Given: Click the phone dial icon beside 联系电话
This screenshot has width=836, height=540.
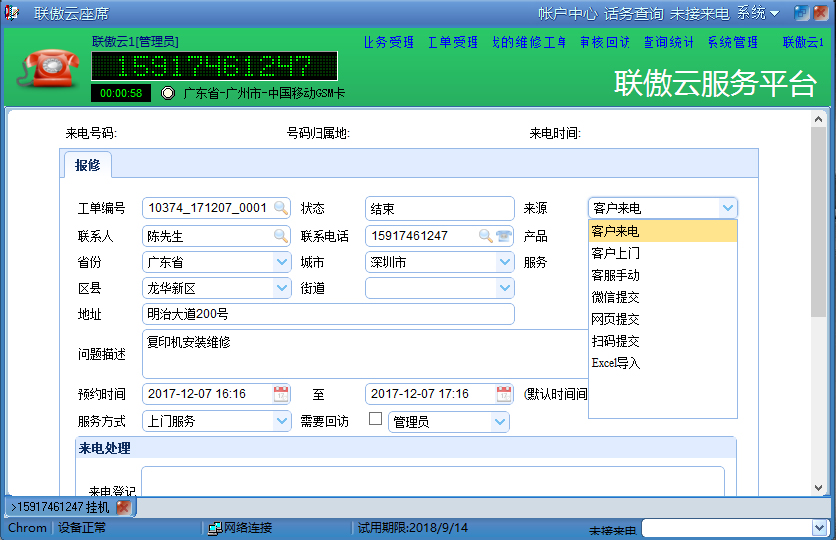Looking at the screenshot, I should pos(503,236).
